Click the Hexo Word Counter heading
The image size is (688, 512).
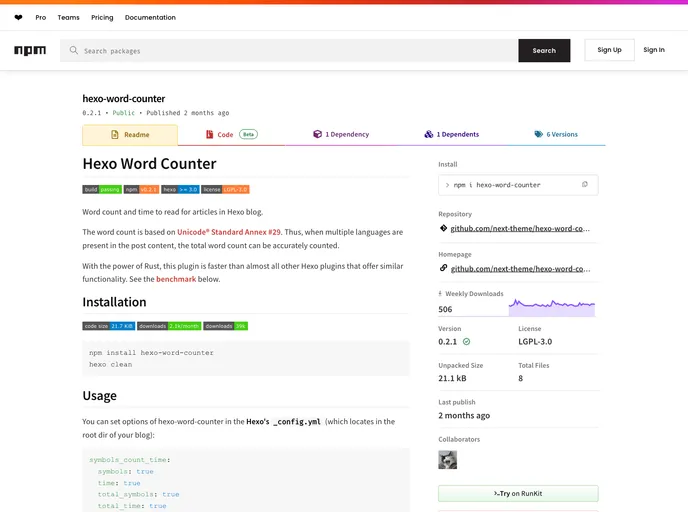point(149,164)
